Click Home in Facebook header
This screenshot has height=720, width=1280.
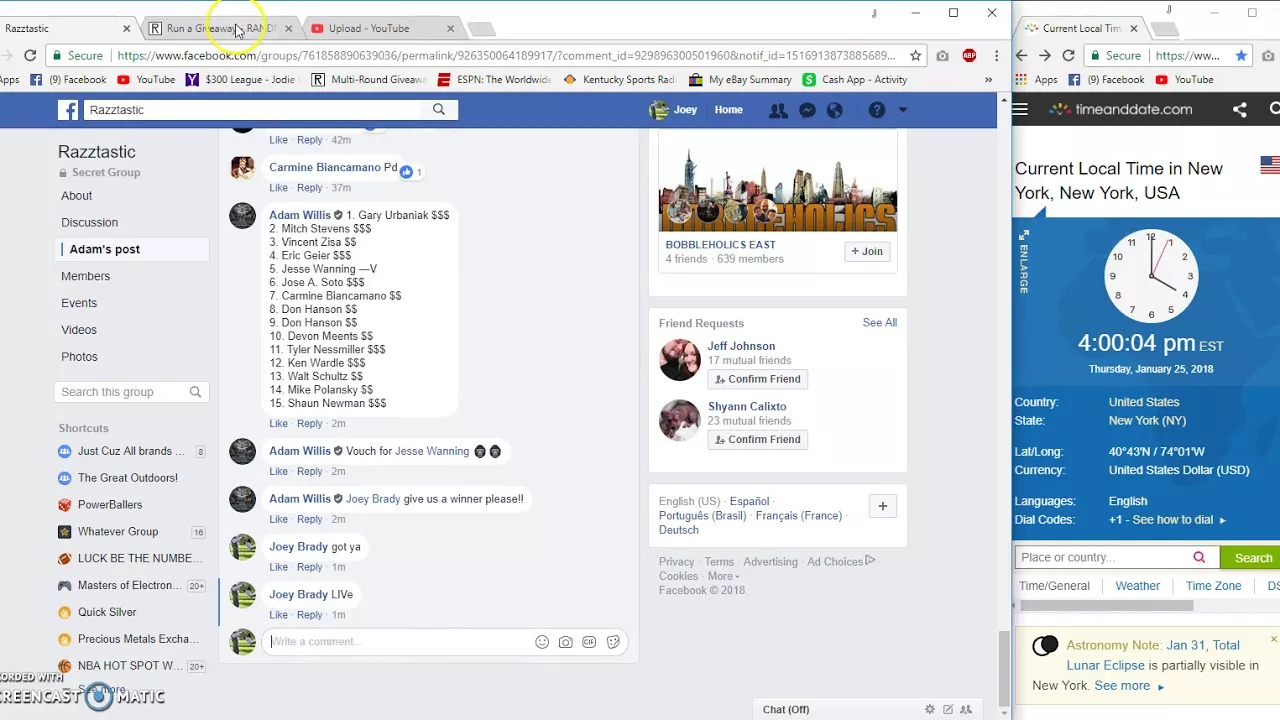[728, 110]
